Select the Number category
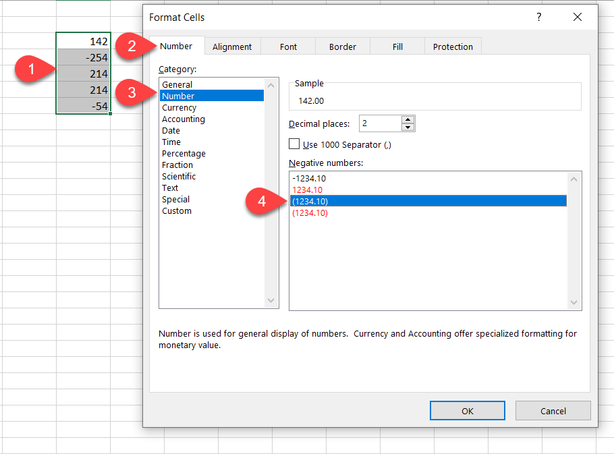 [x=212, y=96]
